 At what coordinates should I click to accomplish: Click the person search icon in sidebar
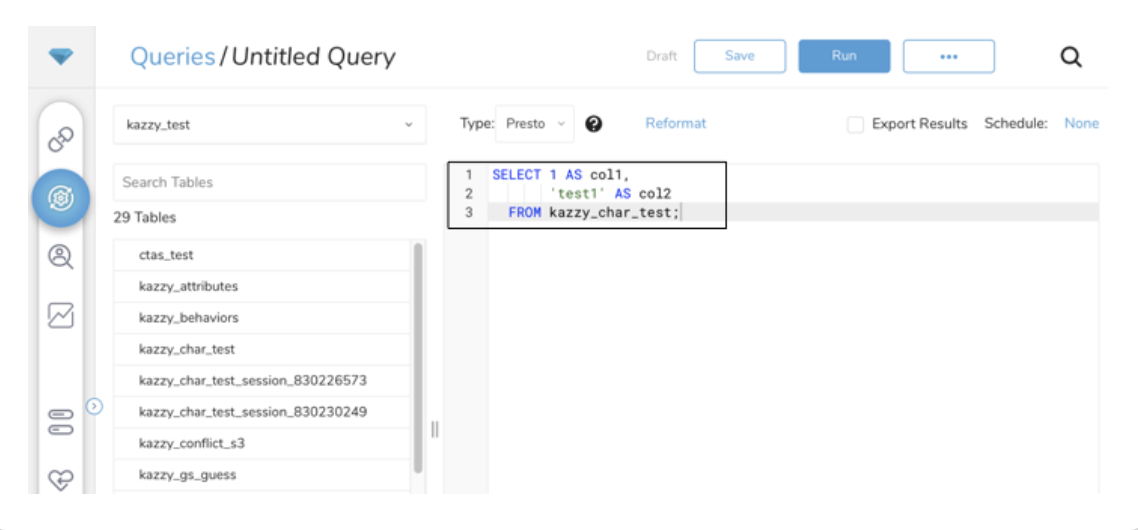[61, 257]
